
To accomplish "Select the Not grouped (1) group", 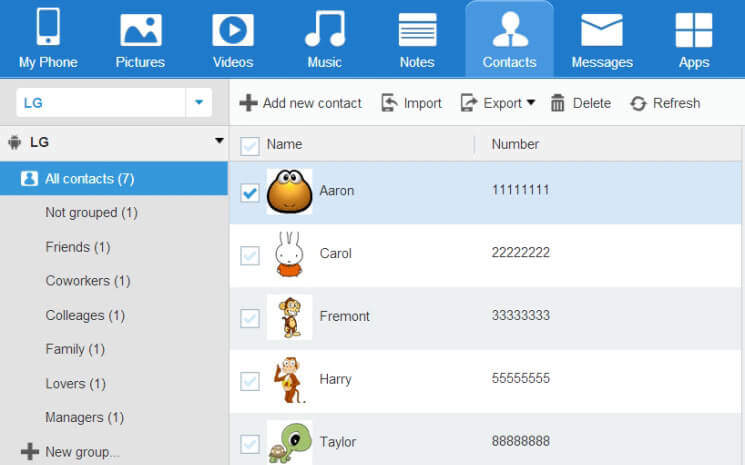I will [91, 212].
